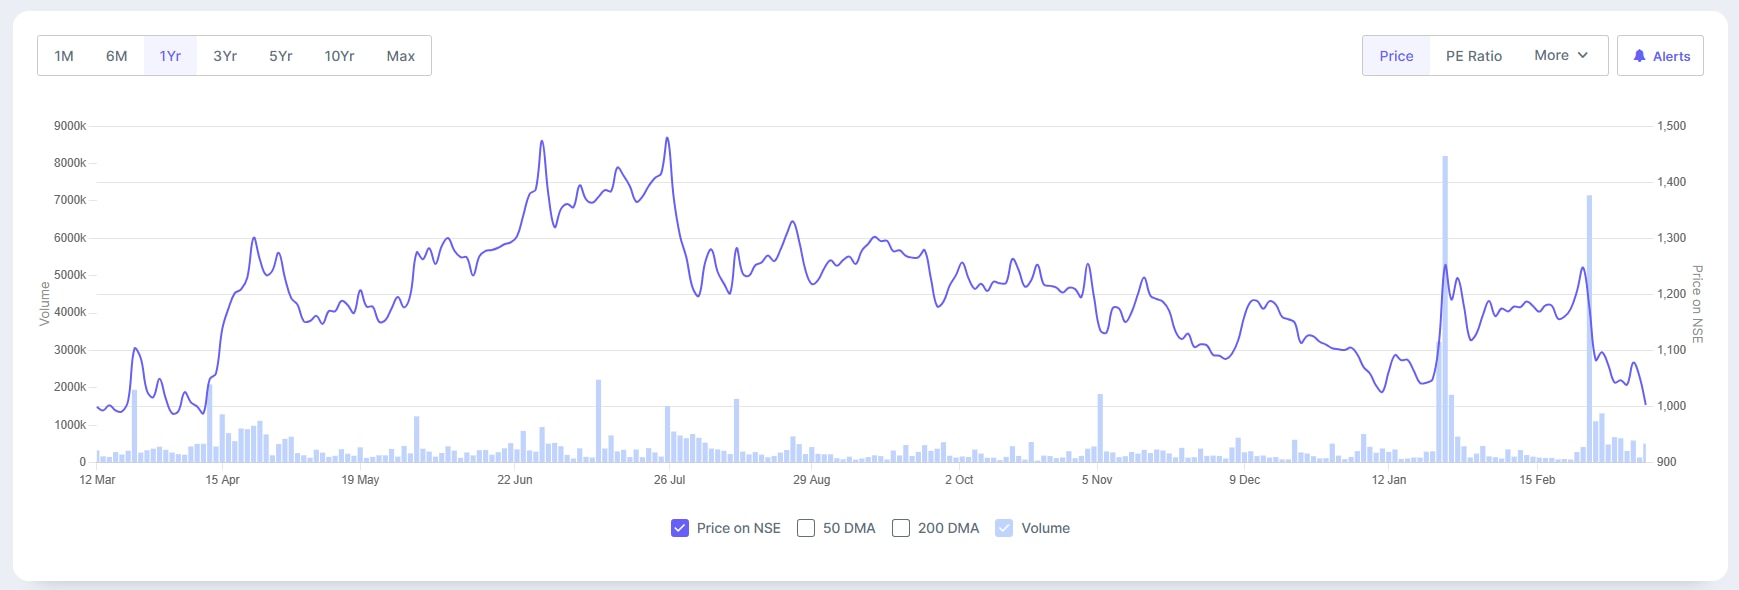Enable the 200 DMA checkbox

(x=901, y=528)
